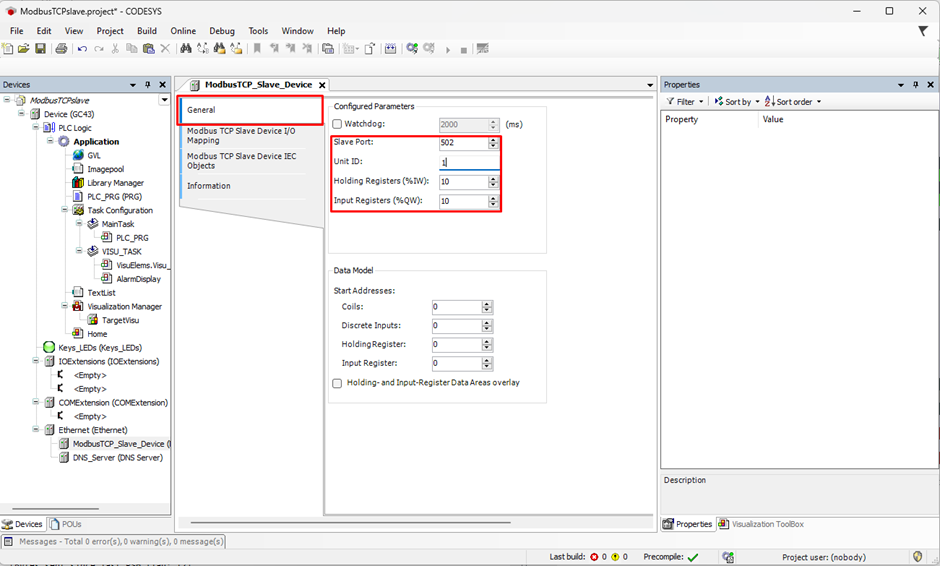Click the Undo arrow icon
Image resolution: width=940 pixels, height=566 pixels.
82,49
